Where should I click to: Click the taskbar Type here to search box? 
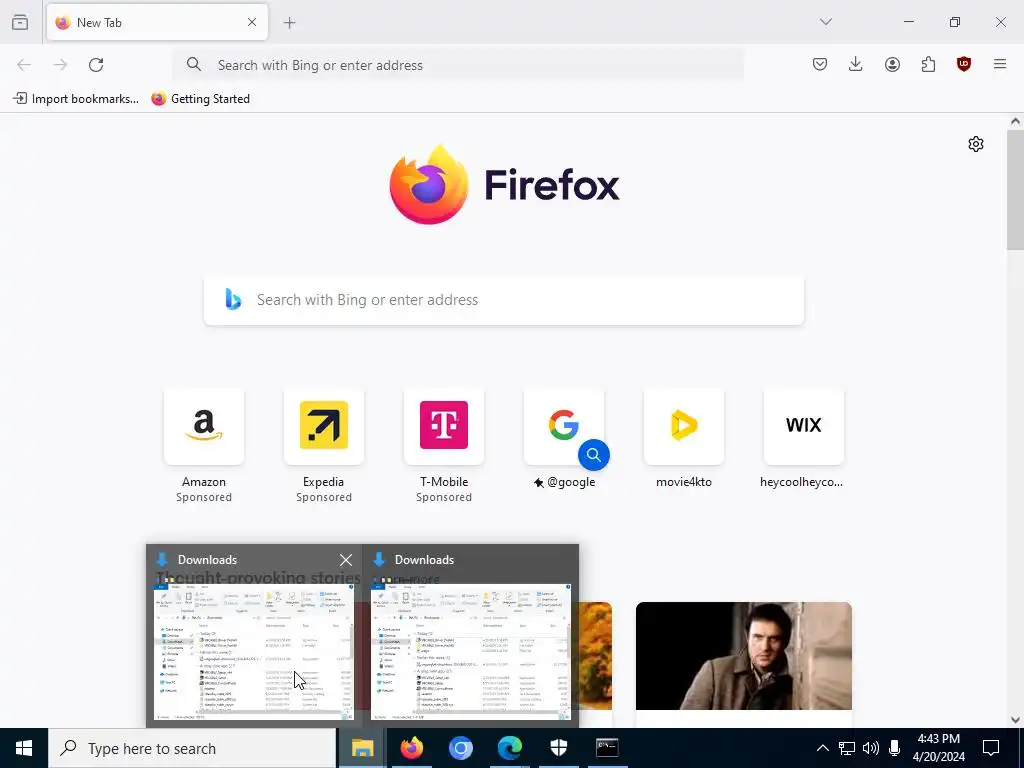coord(192,748)
